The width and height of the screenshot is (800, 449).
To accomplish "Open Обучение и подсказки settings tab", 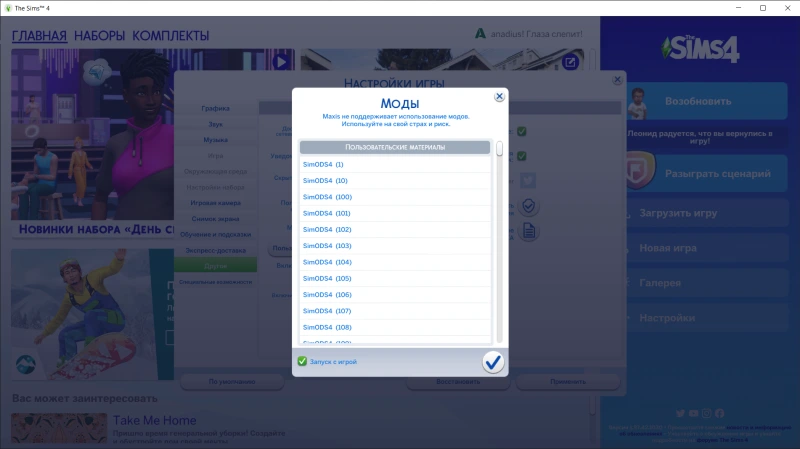I will (215, 235).
